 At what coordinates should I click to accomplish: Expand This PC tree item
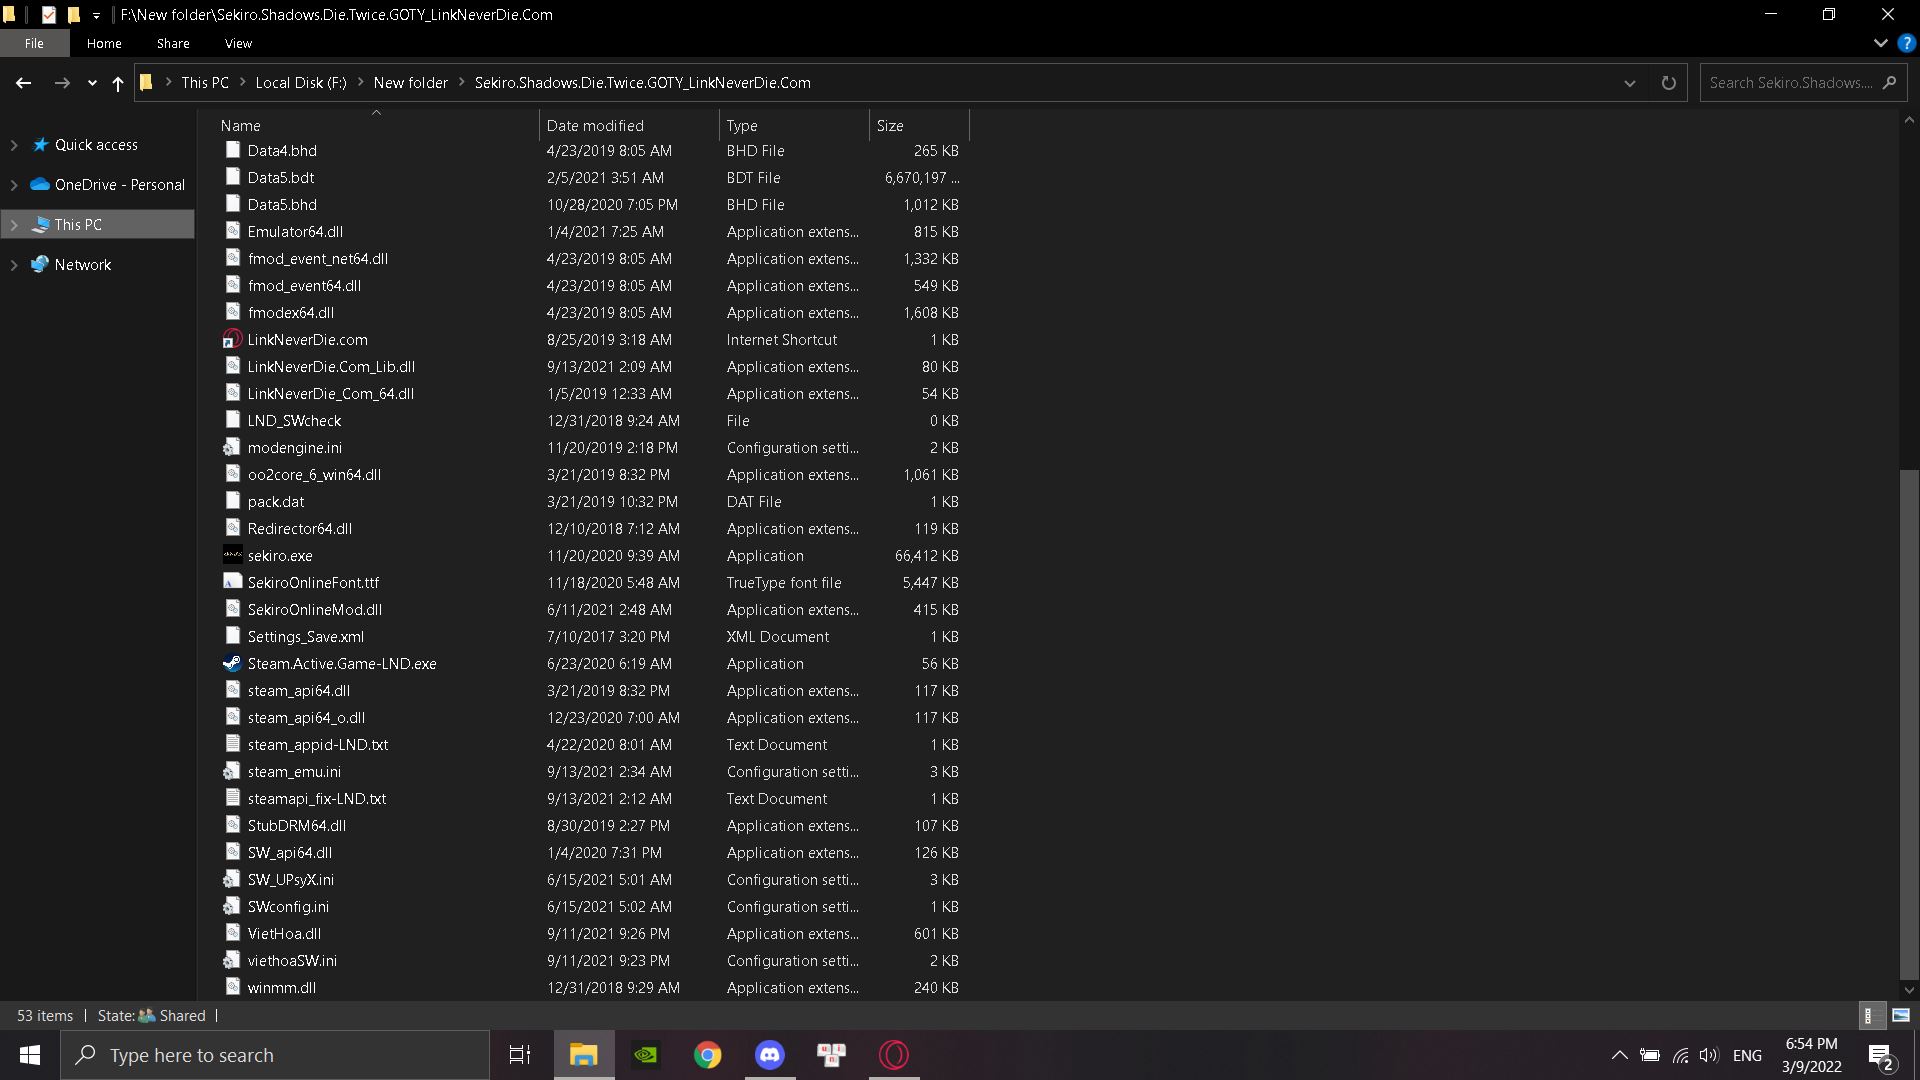click(x=11, y=223)
